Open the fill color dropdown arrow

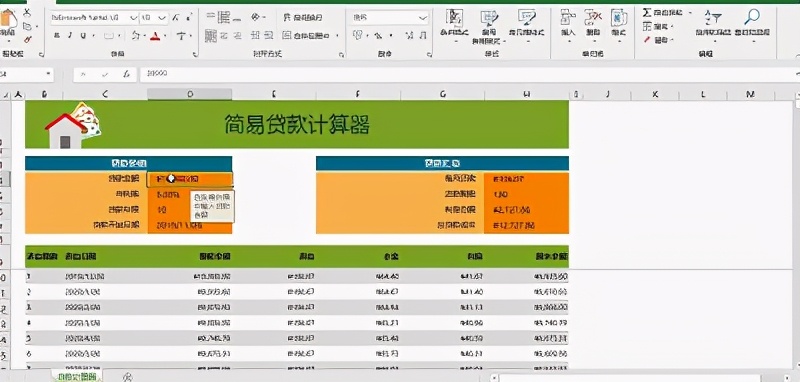[144, 36]
